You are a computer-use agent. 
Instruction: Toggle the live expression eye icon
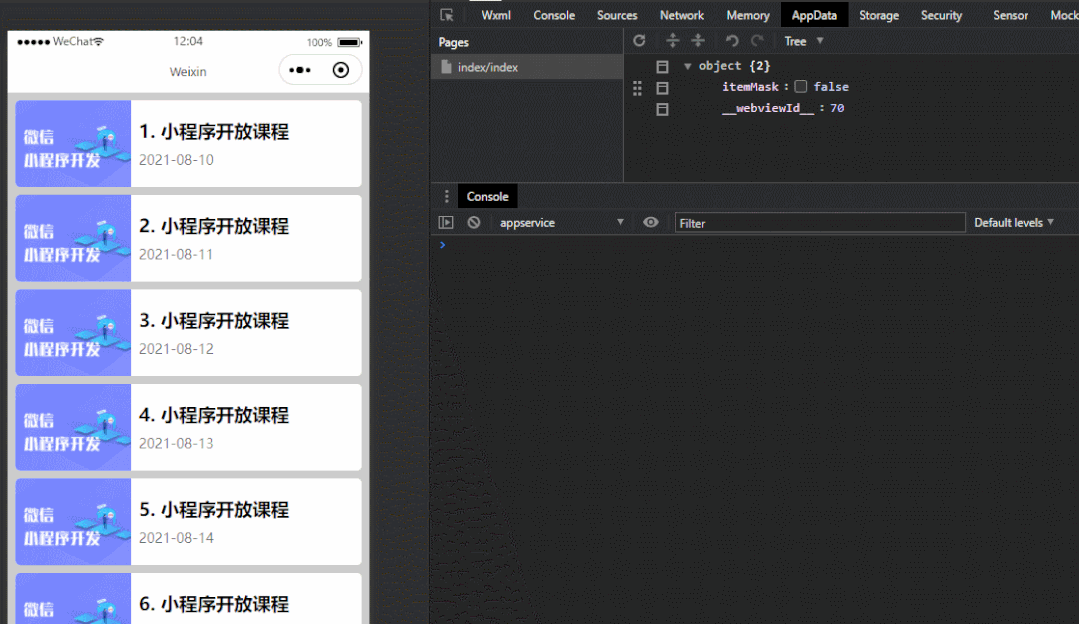click(650, 222)
